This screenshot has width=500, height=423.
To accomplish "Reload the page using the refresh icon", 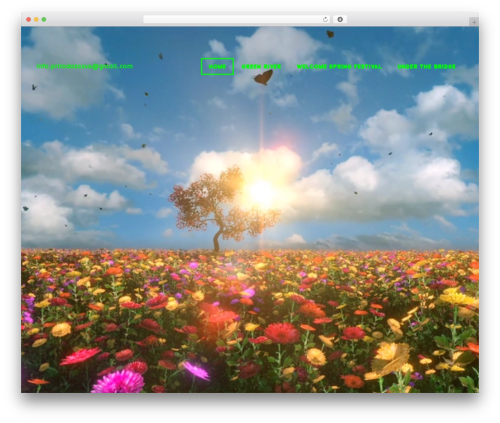I will pos(325,20).
